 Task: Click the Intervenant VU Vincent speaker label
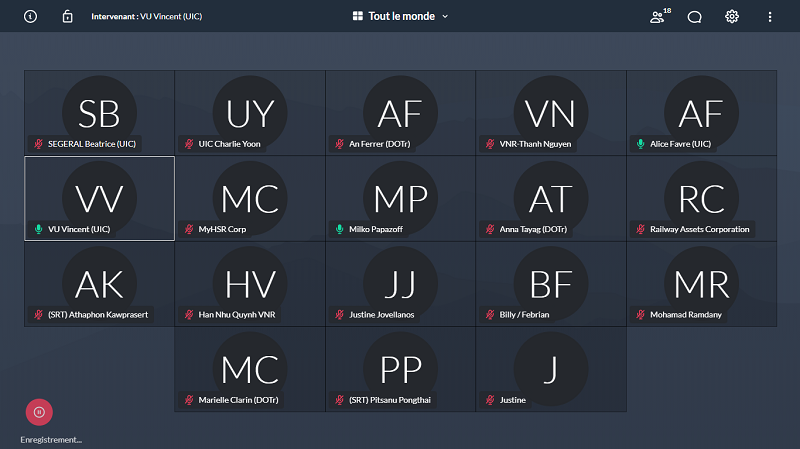[x=146, y=16]
